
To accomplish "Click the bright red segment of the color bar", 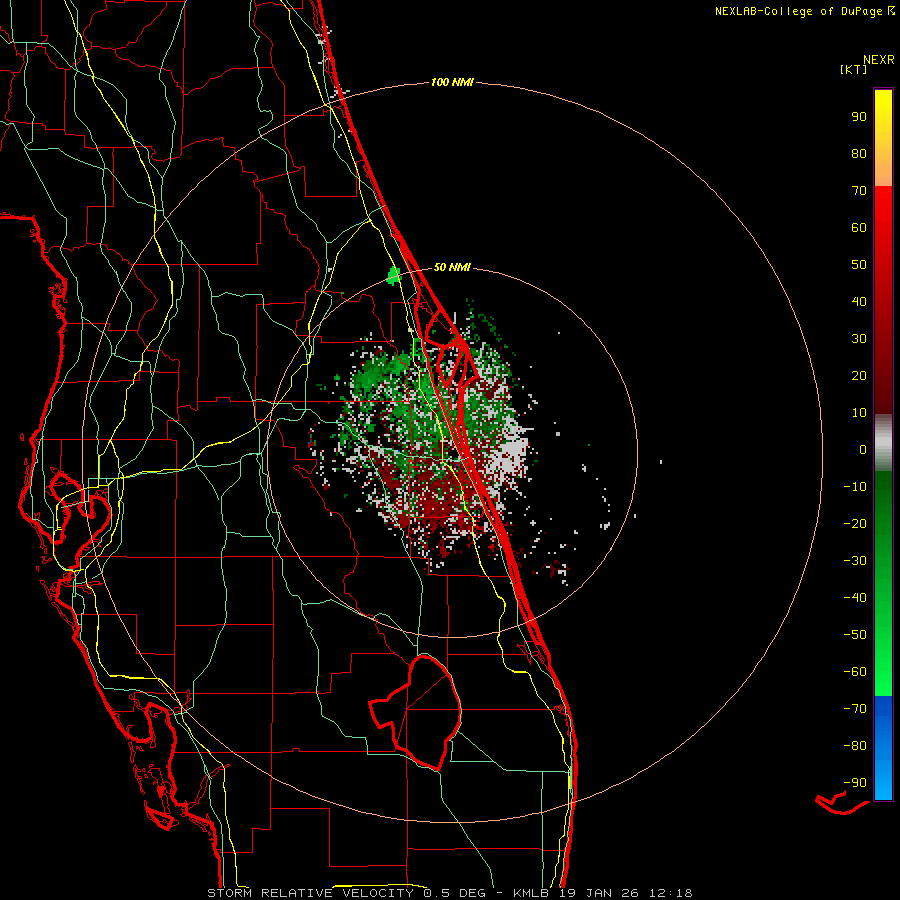I will point(883,300).
